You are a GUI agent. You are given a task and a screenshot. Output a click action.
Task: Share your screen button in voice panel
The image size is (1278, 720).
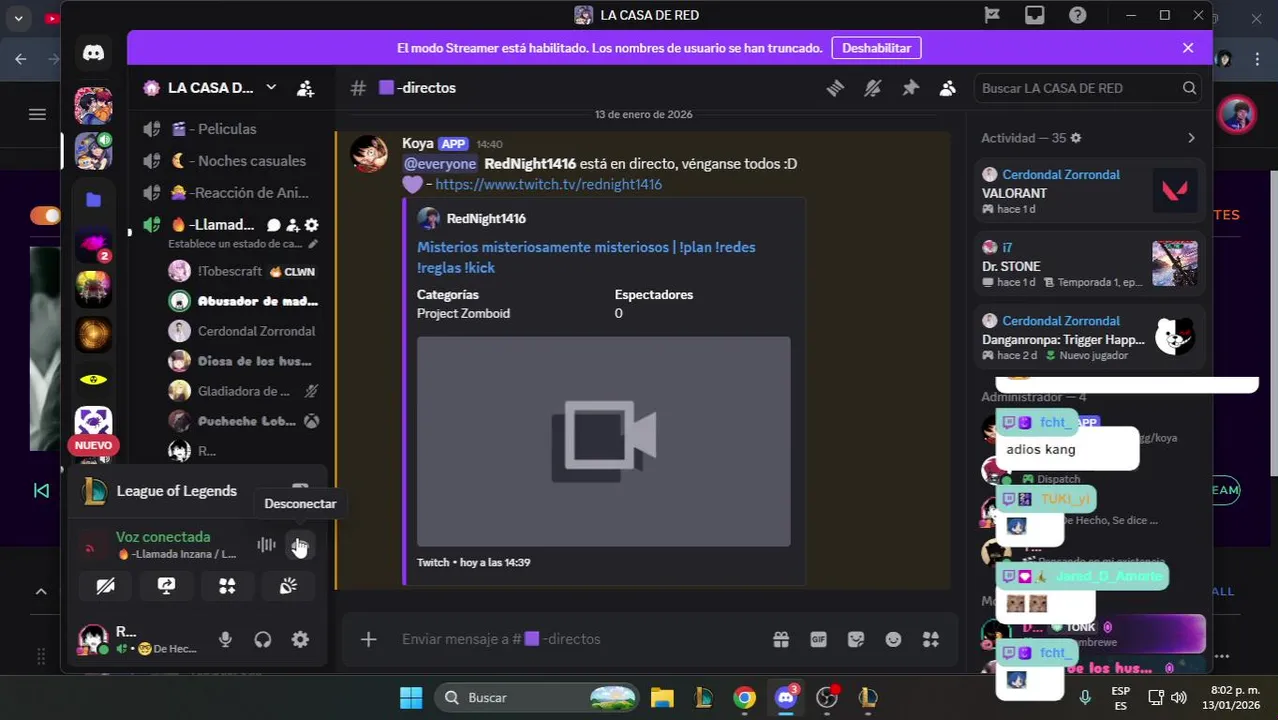coord(166,586)
